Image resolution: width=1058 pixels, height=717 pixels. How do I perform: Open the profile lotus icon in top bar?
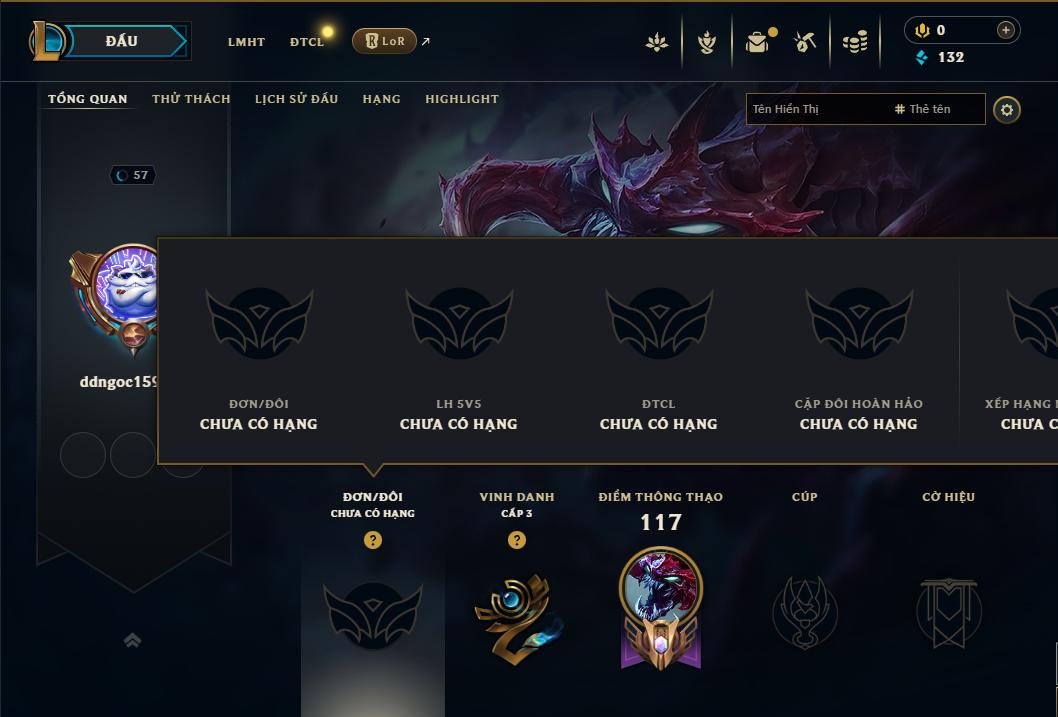(x=657, y=42)
